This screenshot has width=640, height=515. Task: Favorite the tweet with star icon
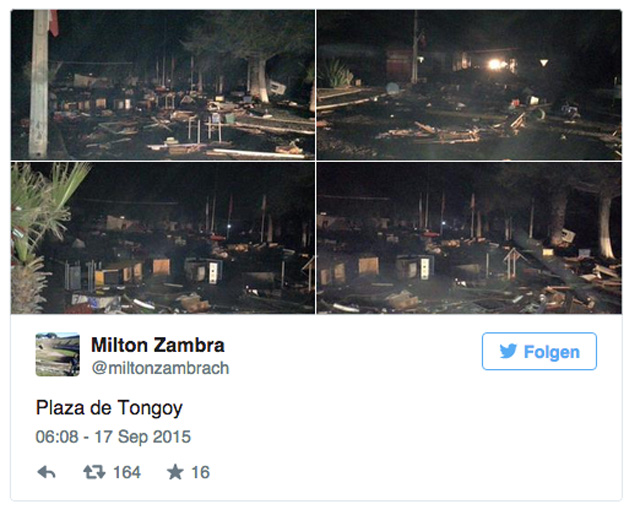click(x=175, y=472)
